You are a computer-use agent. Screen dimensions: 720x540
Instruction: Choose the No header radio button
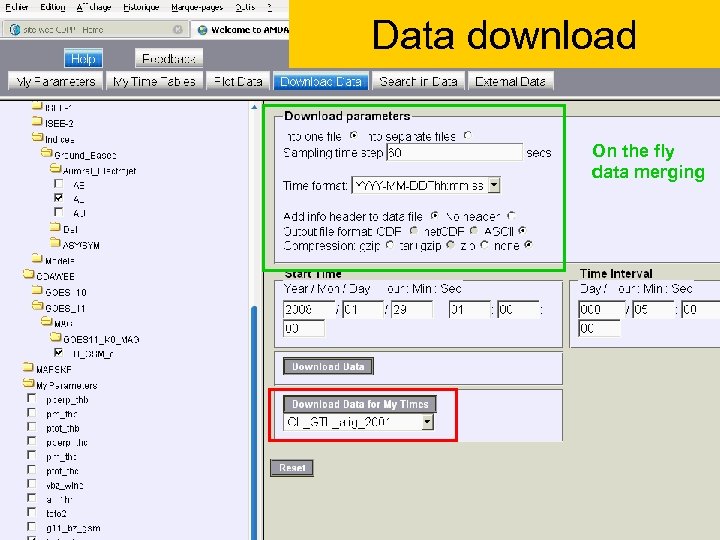512,215
